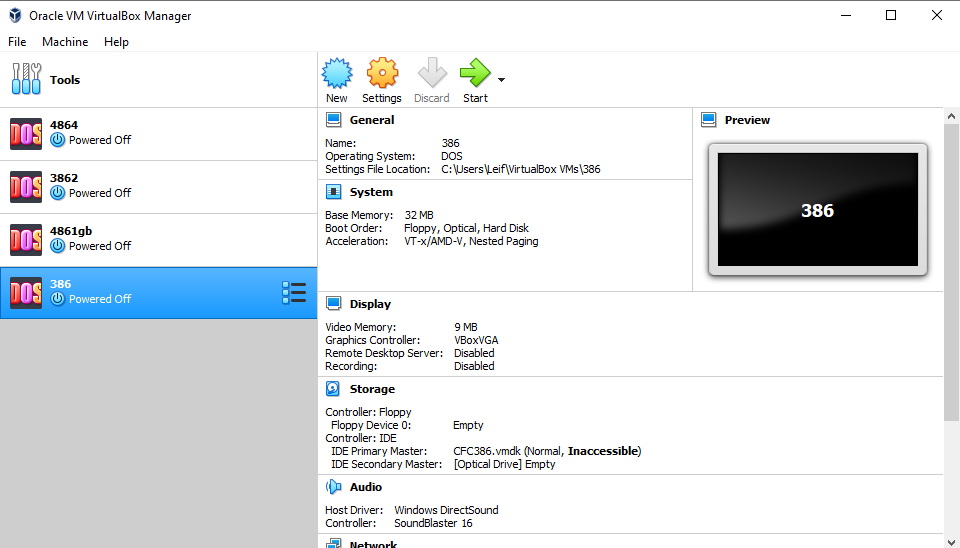
Task: Click the New virtual machine icon
Action: click(337, 73)
